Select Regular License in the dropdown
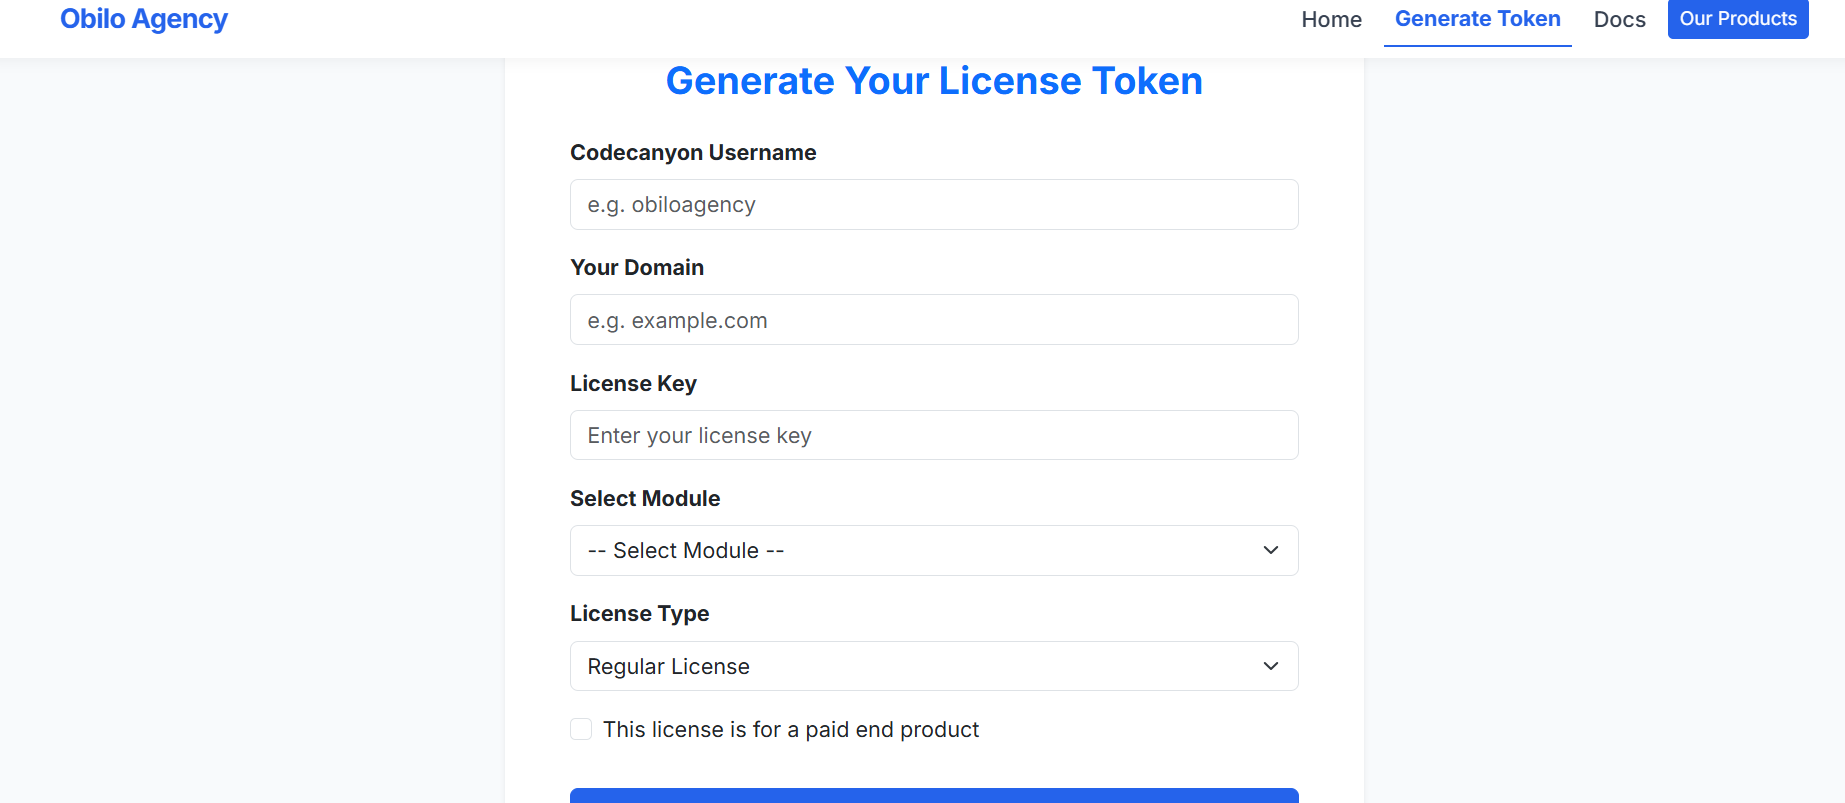The width and height of the screenshot is (1845, 803). [x=933, y=666]
